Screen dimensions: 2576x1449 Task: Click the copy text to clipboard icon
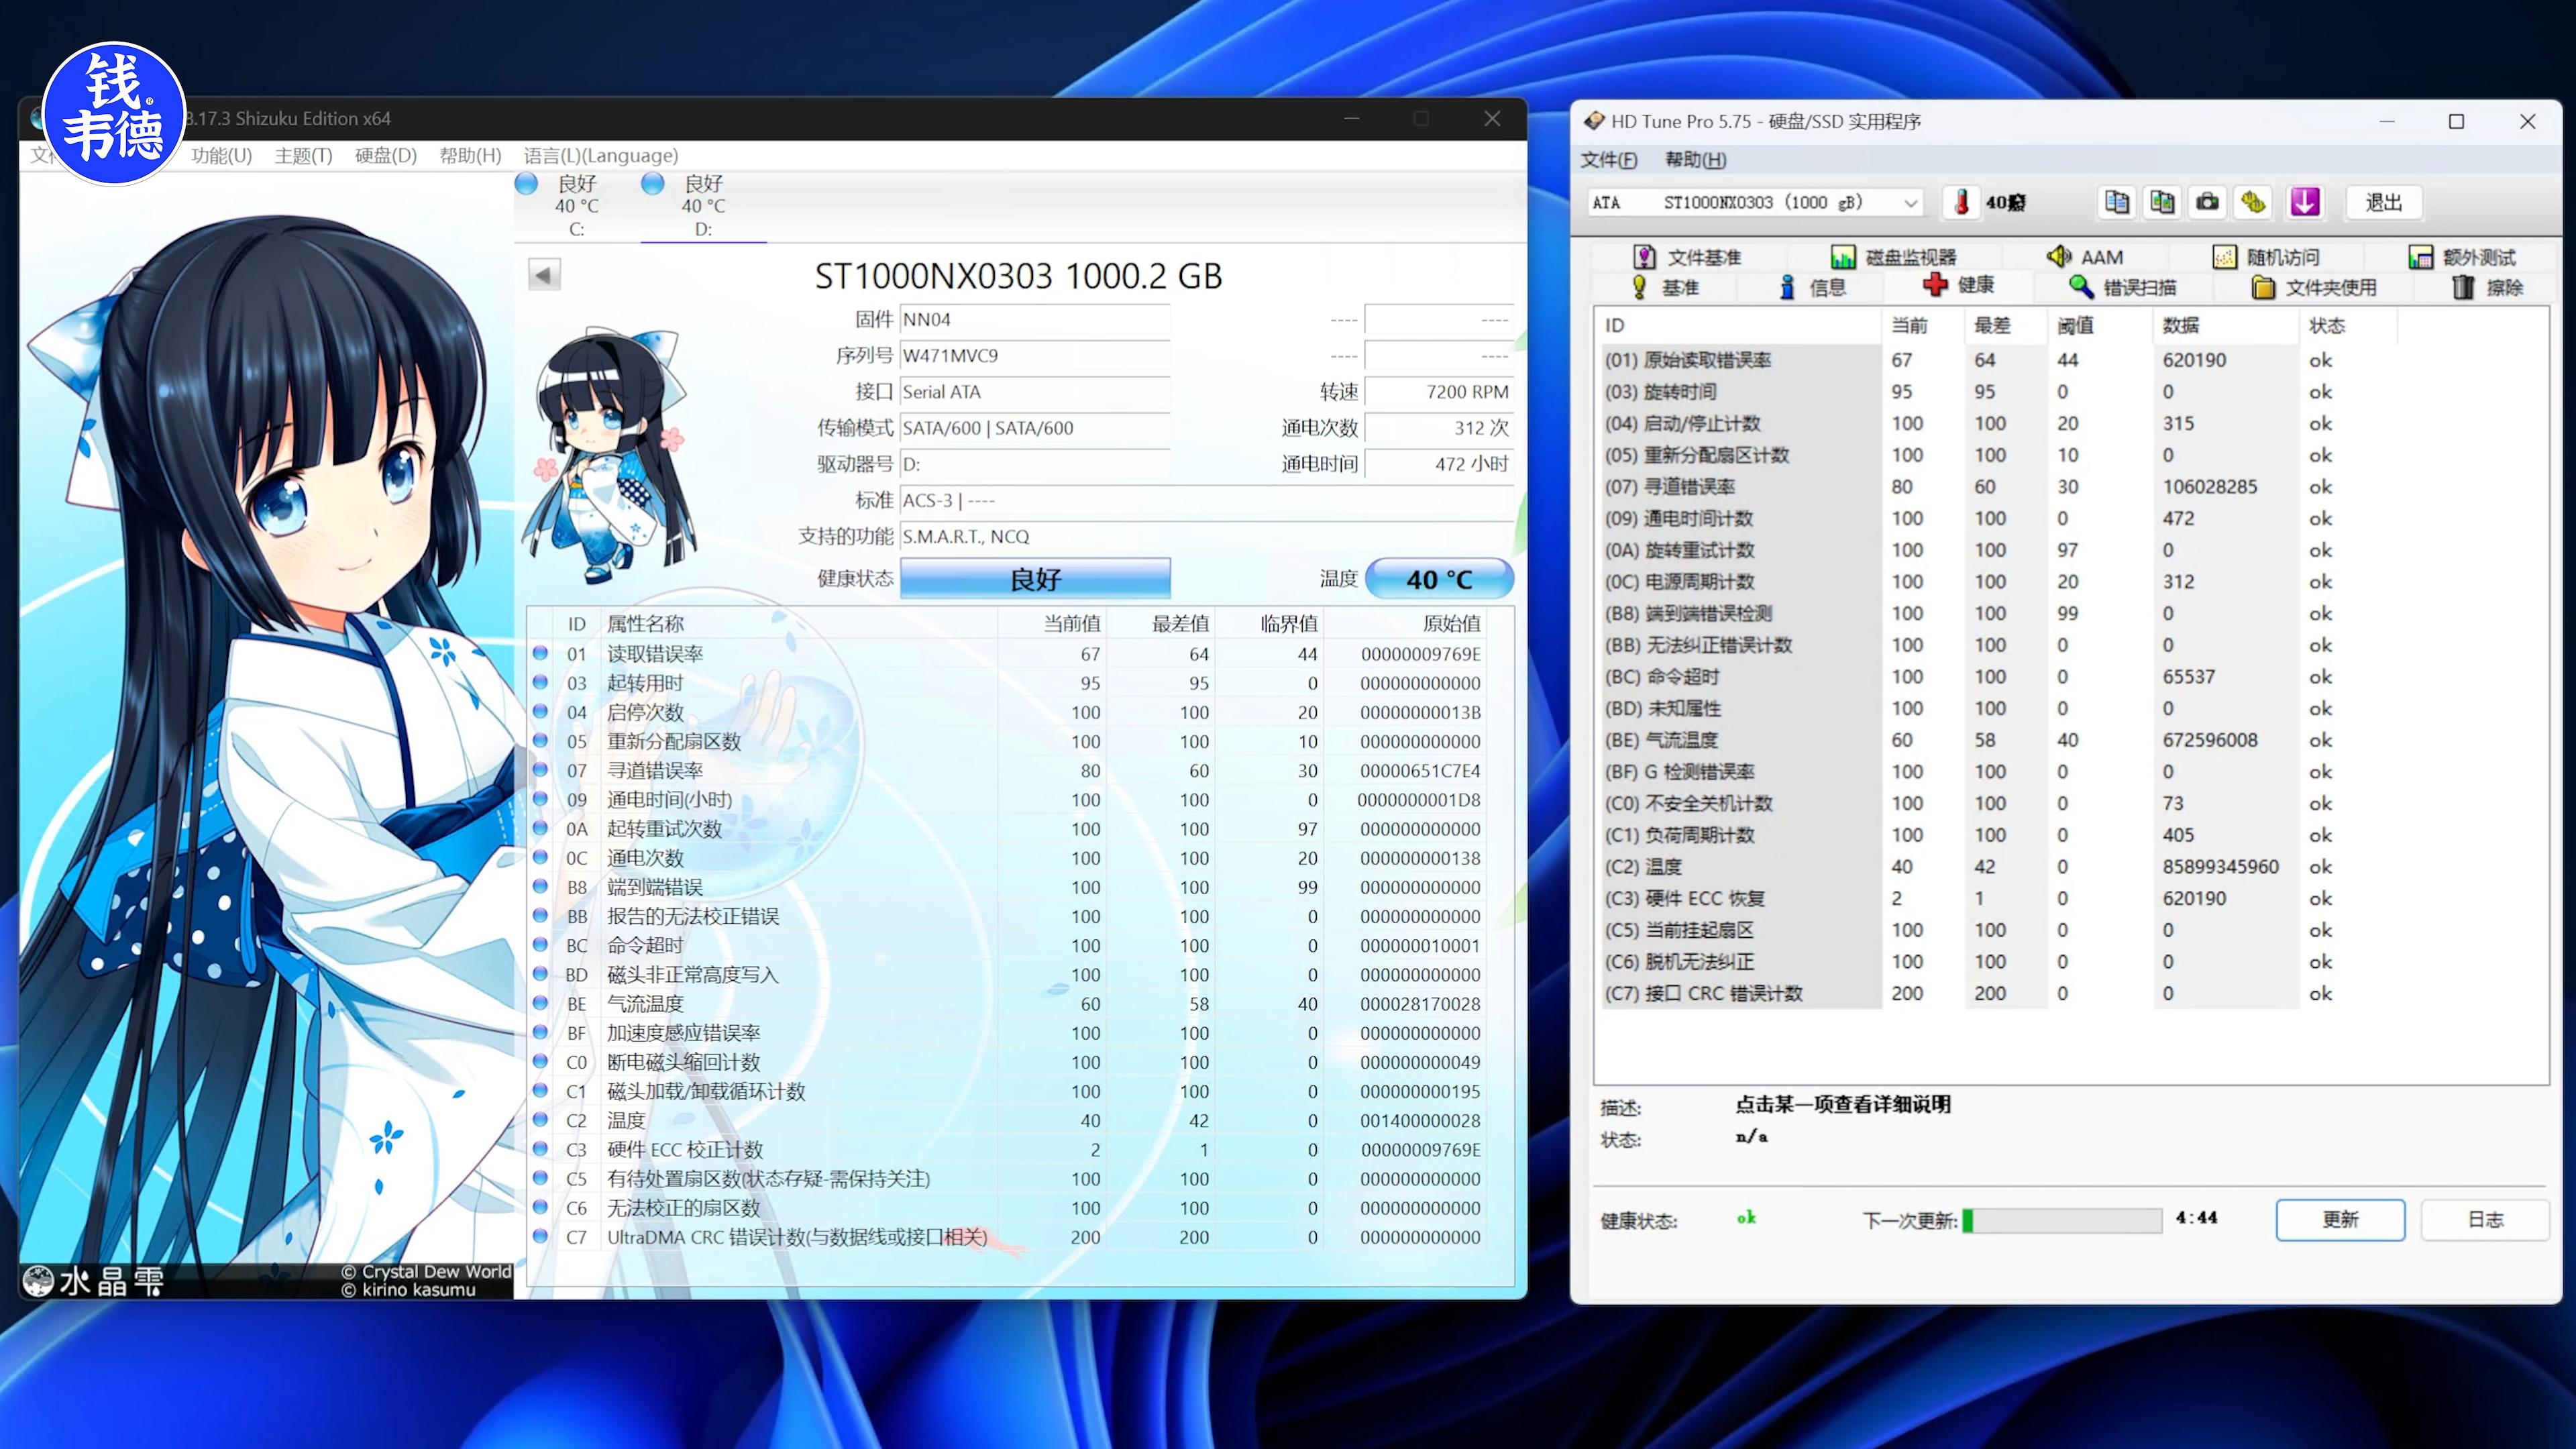click(2116, 203)
